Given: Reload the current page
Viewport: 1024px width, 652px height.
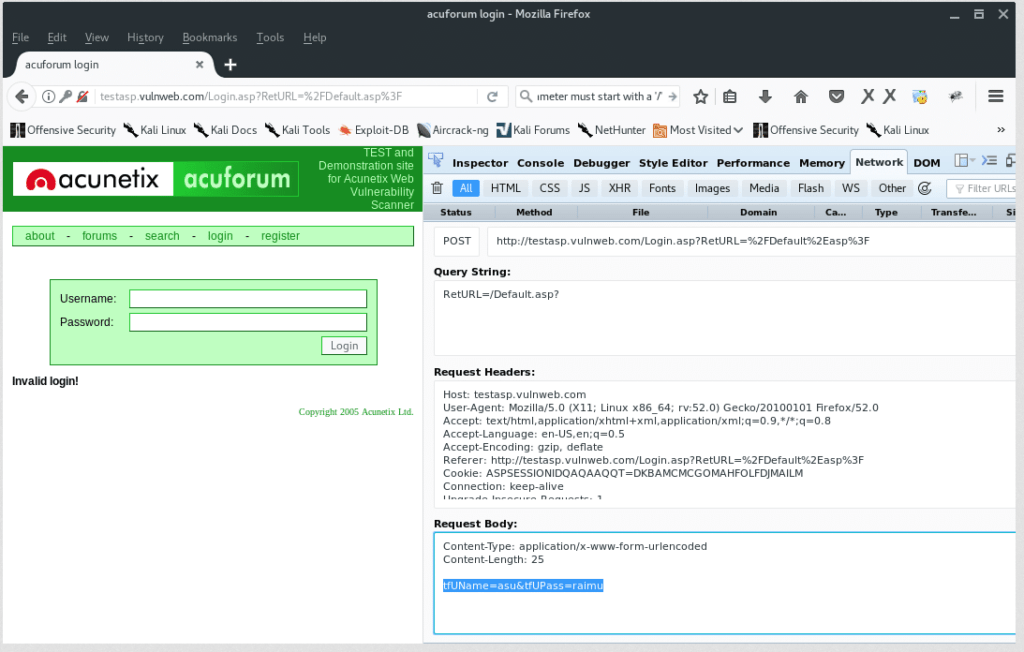Looking at the screenshot, I should tap(492, 97).
